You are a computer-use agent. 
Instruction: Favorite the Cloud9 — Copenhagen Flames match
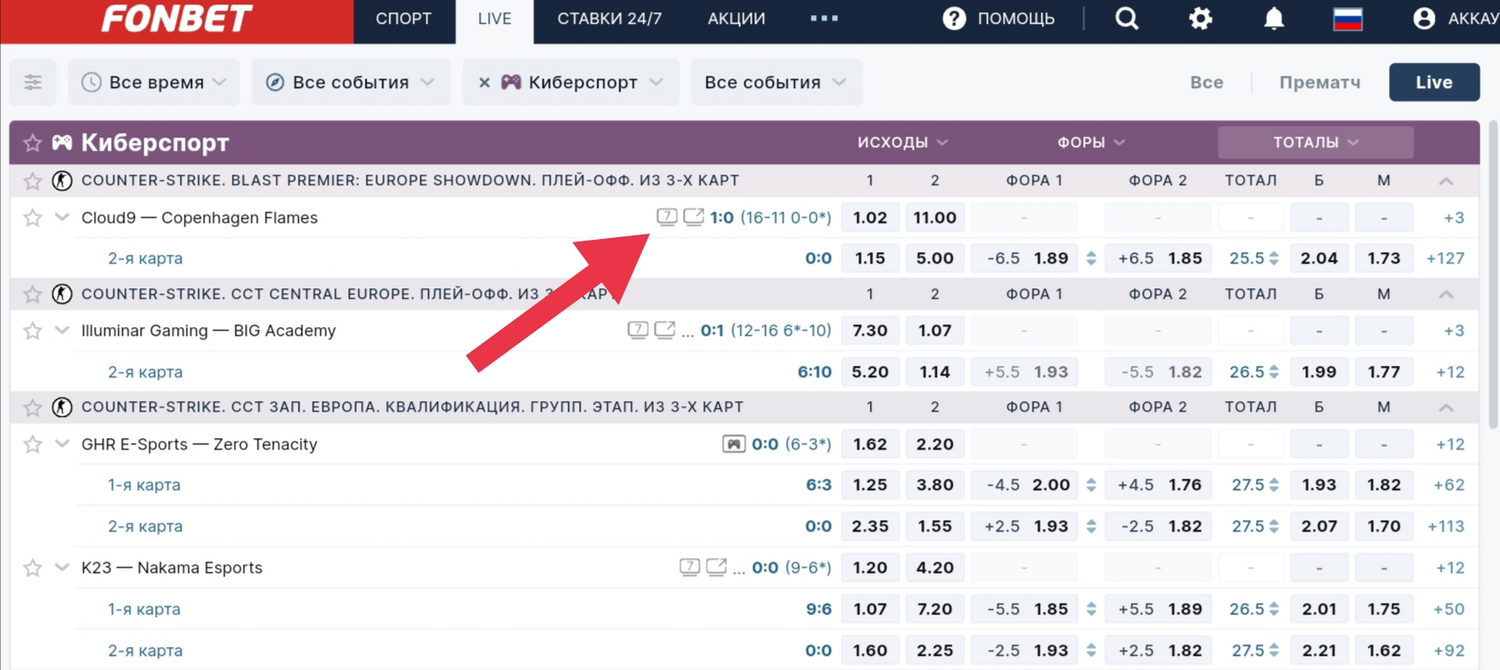pos(33,218)
